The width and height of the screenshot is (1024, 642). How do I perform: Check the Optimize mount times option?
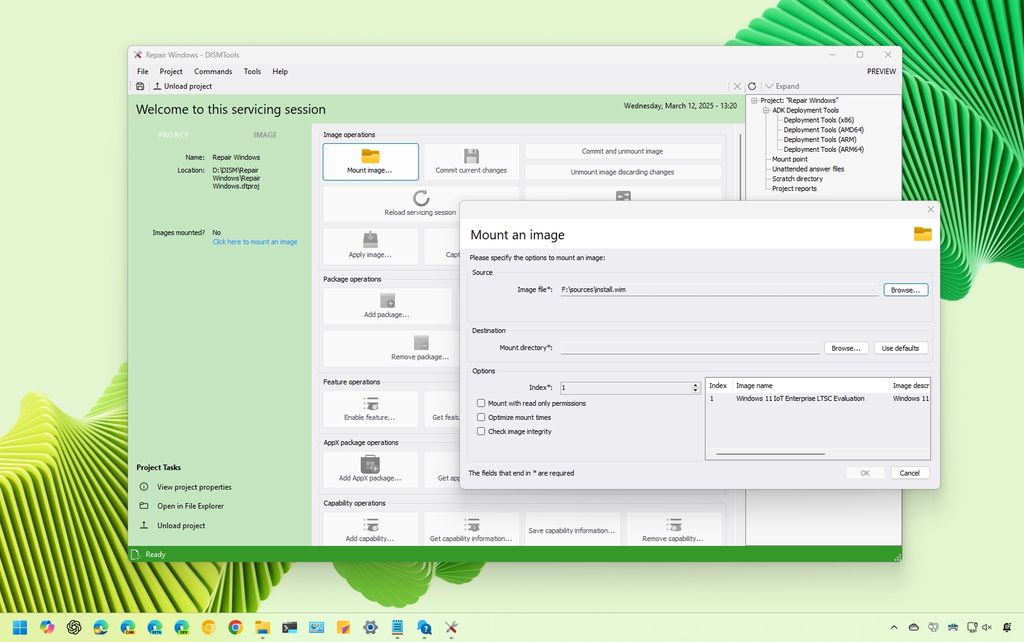coord(481,417)
